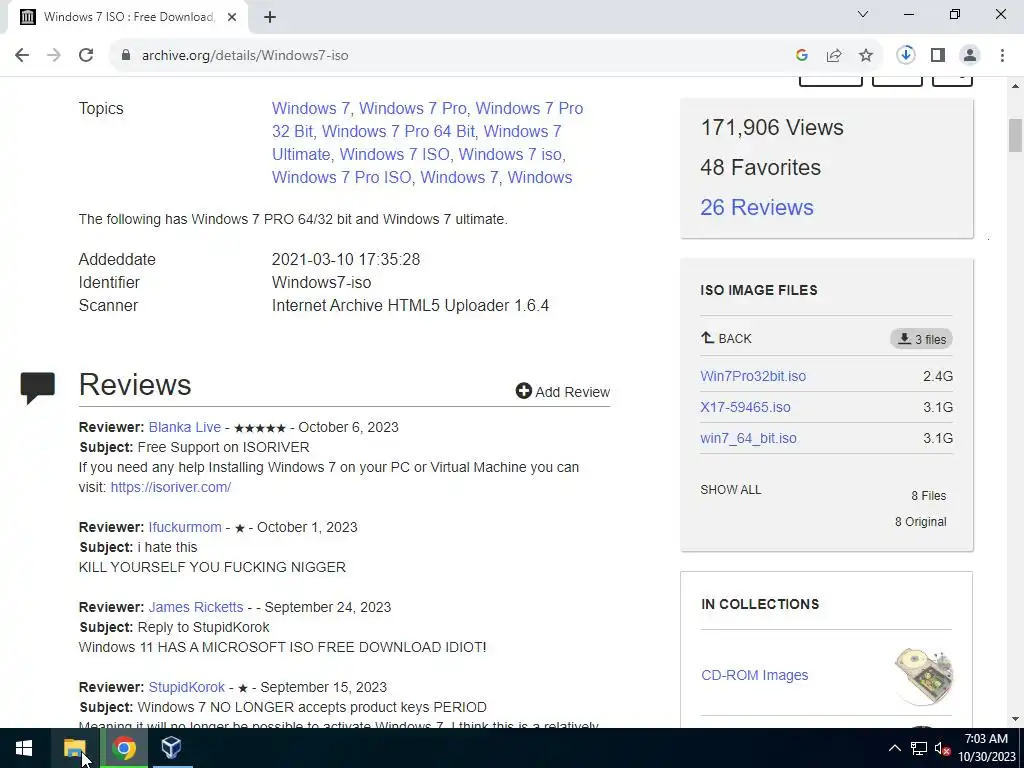Click the 48 Favorites text
This screenshot has width=1024, height=768.
tap(760, 167)
